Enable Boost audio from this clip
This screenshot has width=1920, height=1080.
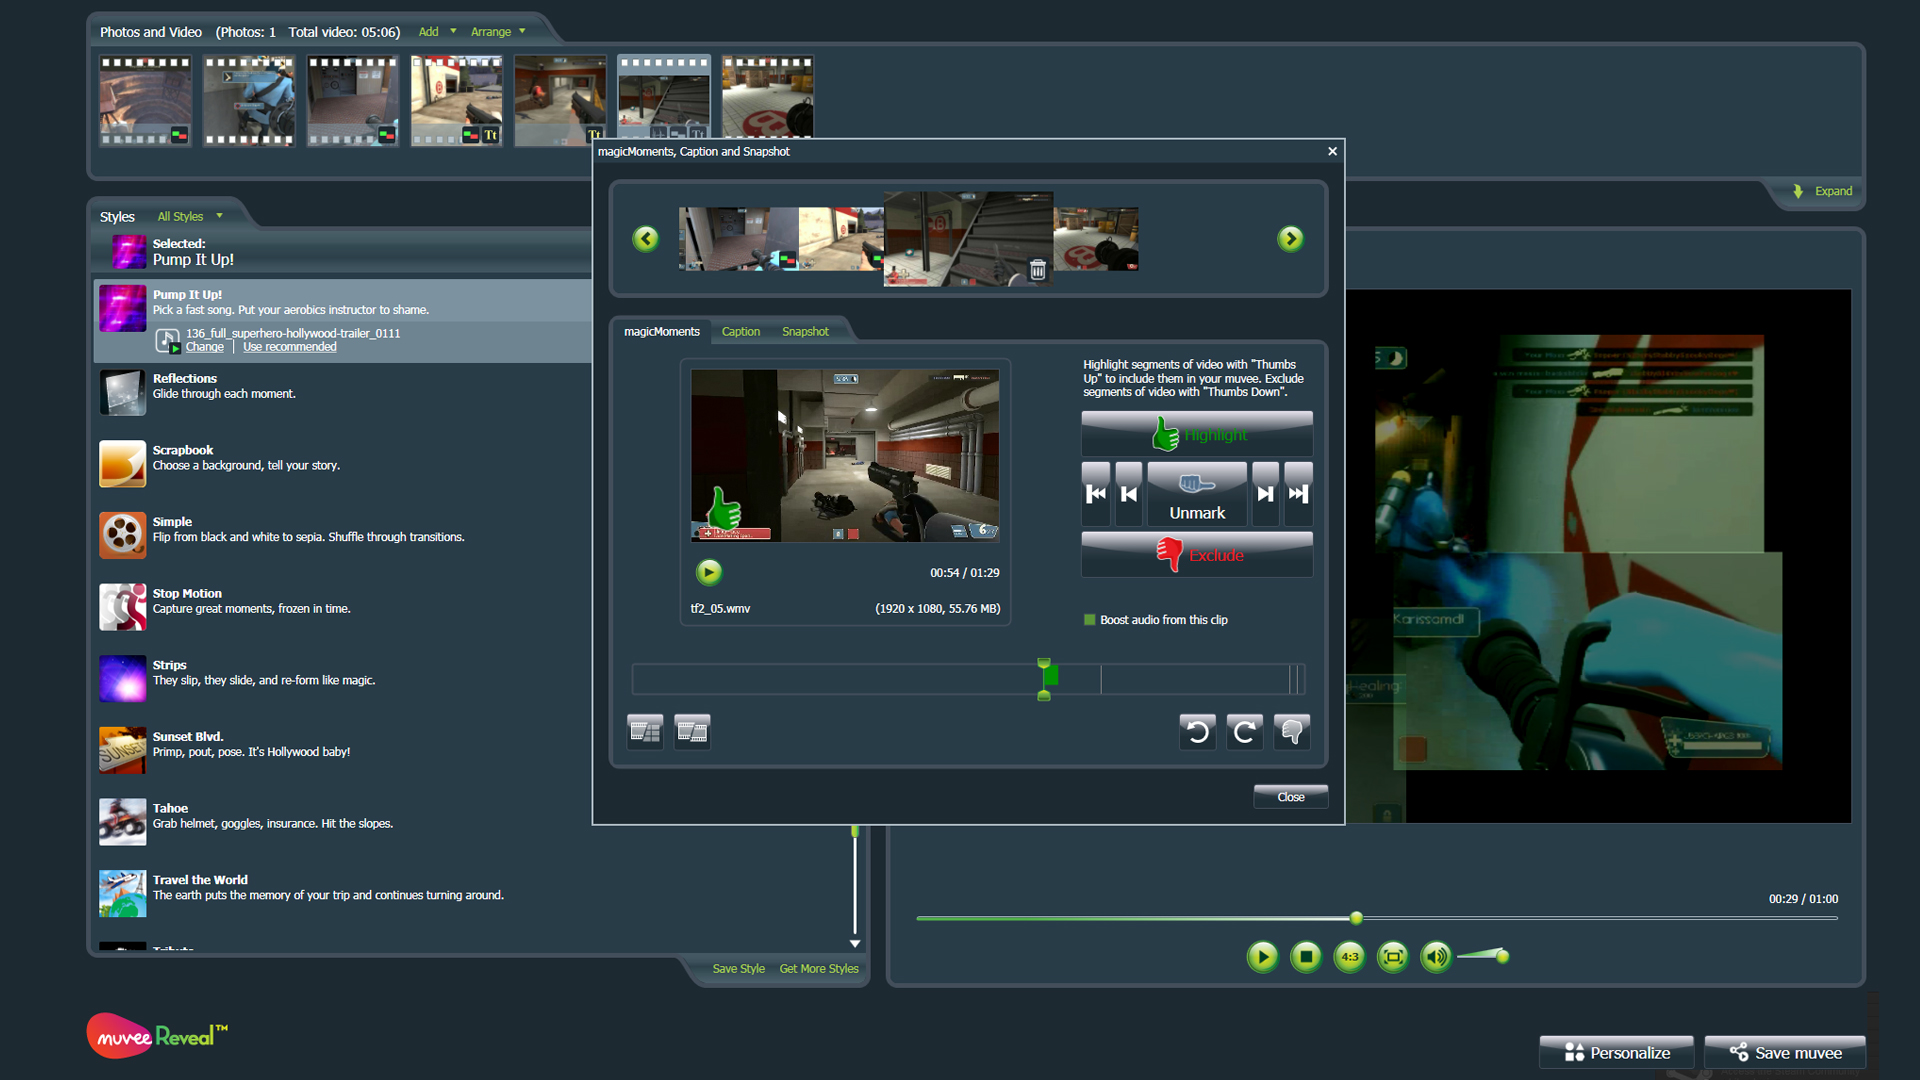[x=1089, y=619]
